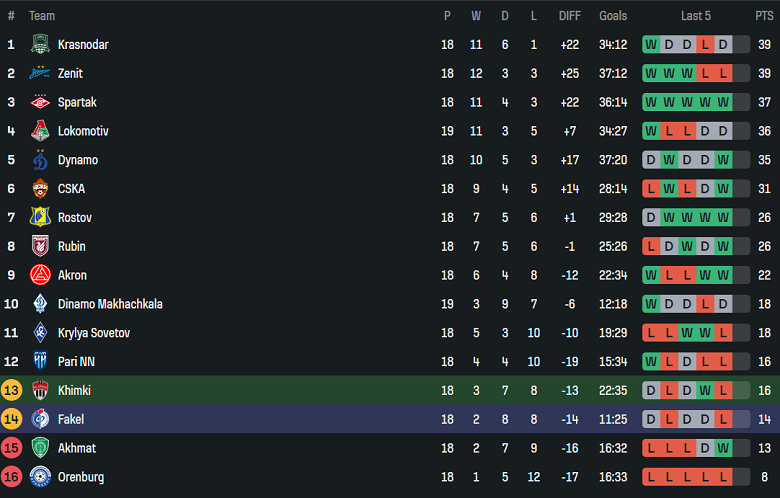Screen dimensions: 780x498
Task: Click the Last 5 column header
Action: pyautogui.click(x=696, y=16)
